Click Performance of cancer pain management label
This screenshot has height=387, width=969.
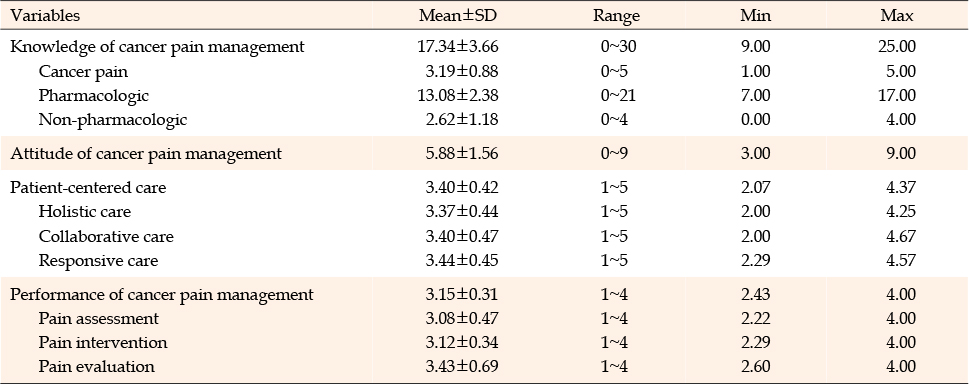tap(162, 294)
